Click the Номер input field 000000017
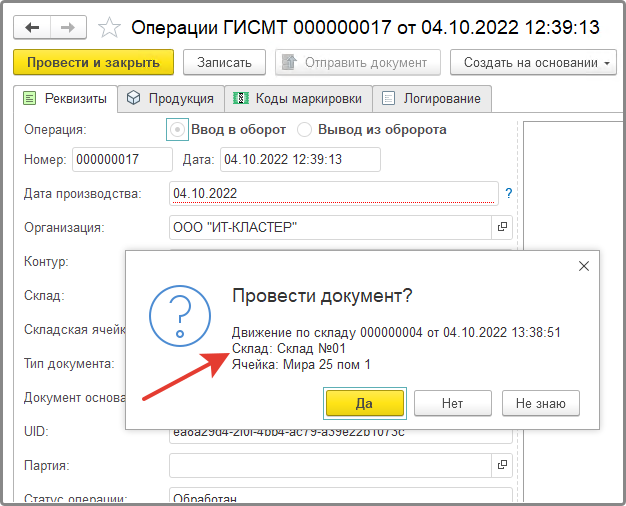This screenshot has height=506, width=626. pos(122,159)
